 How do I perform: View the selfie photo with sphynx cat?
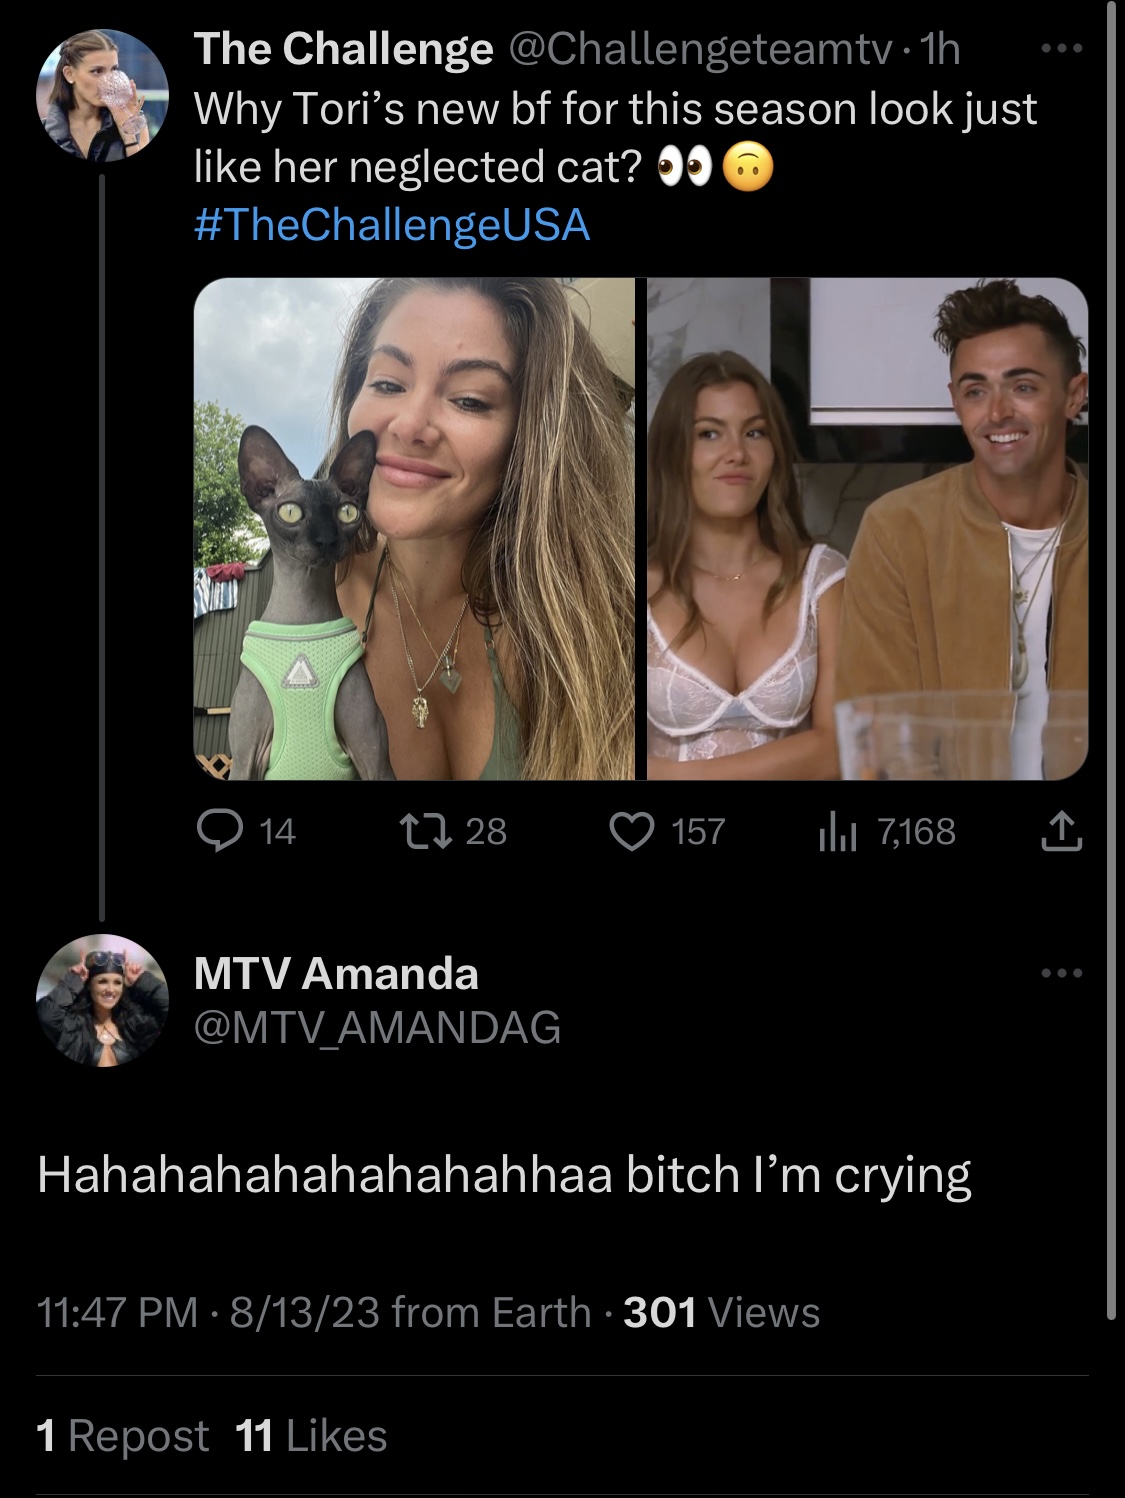[x=414, y=529]
